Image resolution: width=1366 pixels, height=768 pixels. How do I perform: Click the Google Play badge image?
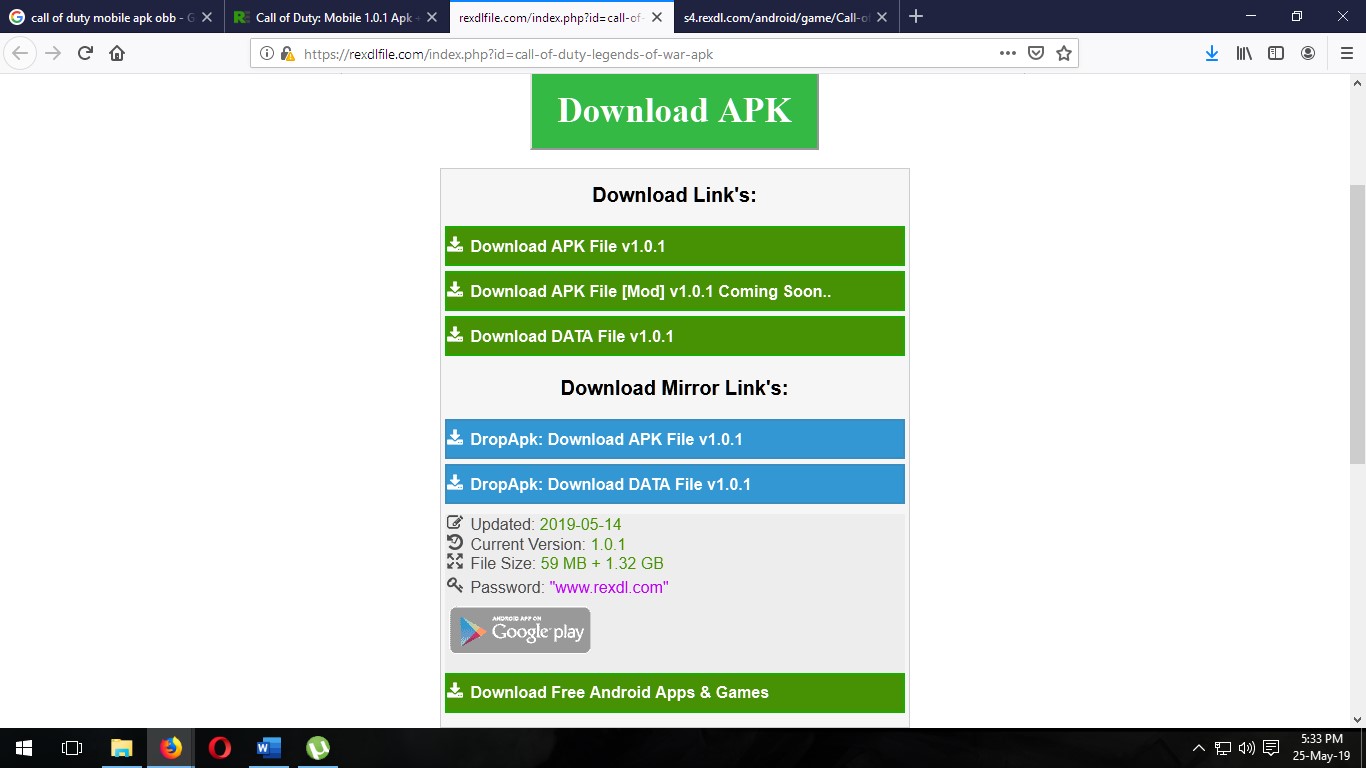pos(519,630)
